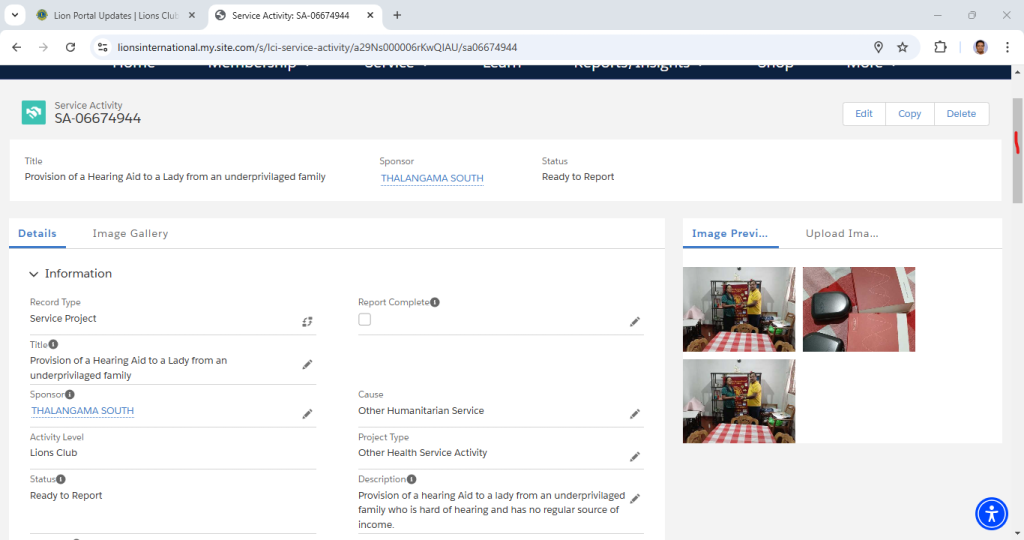Open the Sponsor info tooltip icon
Screen dimensions: 1024x540
pos(70,394)
